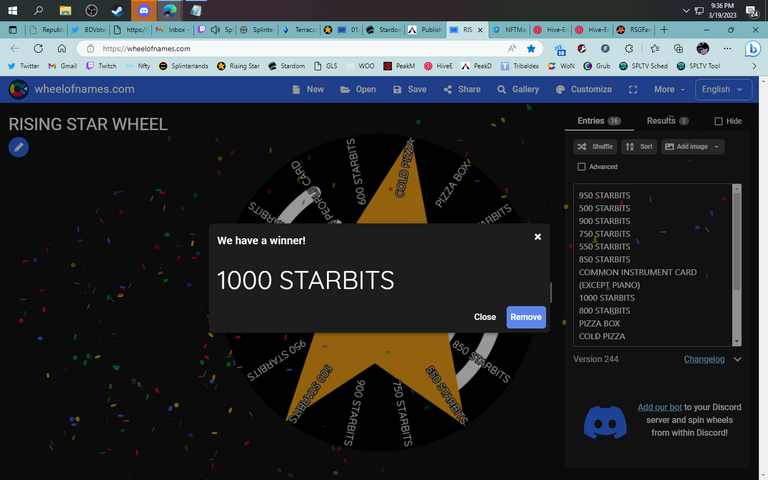Switch to the Entries tab
768x480 pixels.
coord(599,121)
